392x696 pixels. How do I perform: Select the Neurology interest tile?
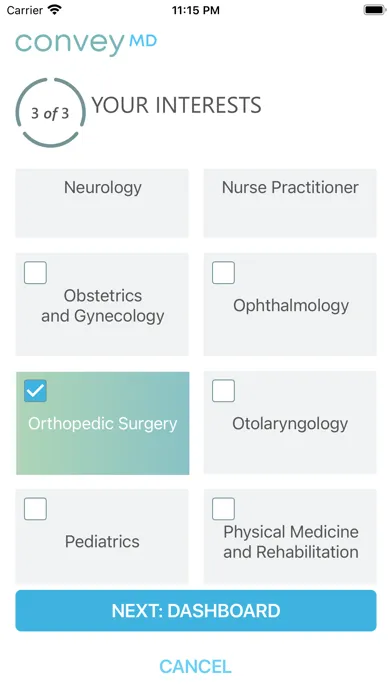pyautogui.click(x=102, y=203)
